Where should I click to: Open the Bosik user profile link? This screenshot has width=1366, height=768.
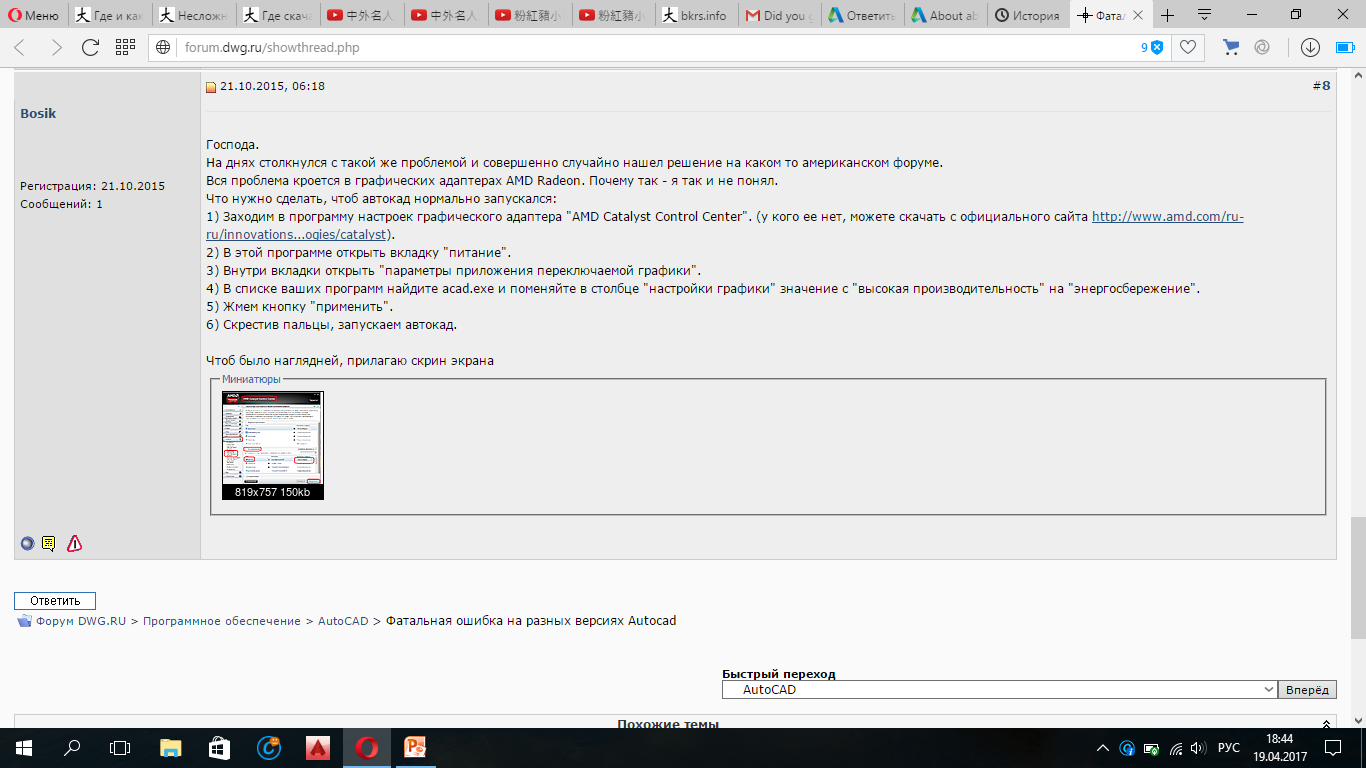tap(38, 113)
